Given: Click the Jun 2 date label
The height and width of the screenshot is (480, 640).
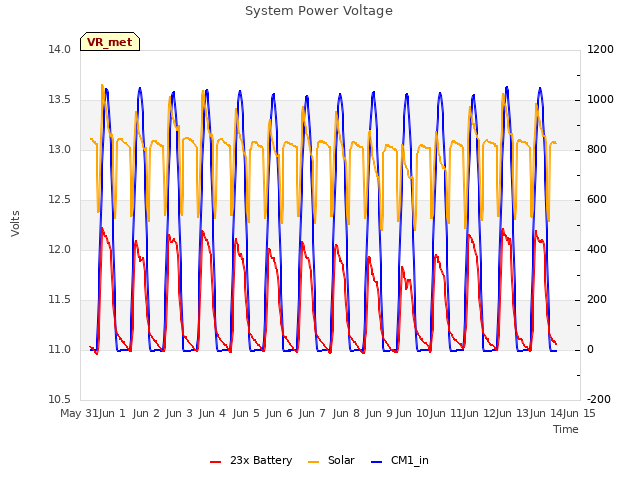Looking at the screenshot, I should click(146, 413).
